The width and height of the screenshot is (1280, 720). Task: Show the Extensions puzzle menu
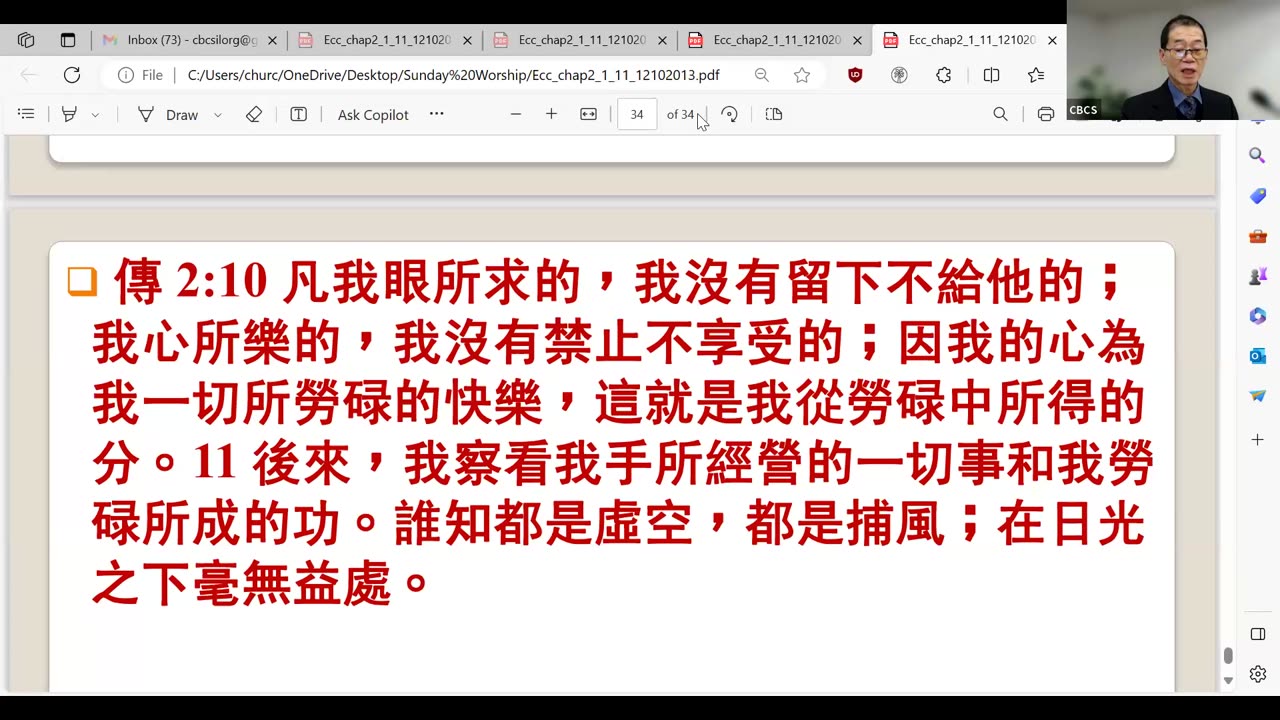(944, 75)
